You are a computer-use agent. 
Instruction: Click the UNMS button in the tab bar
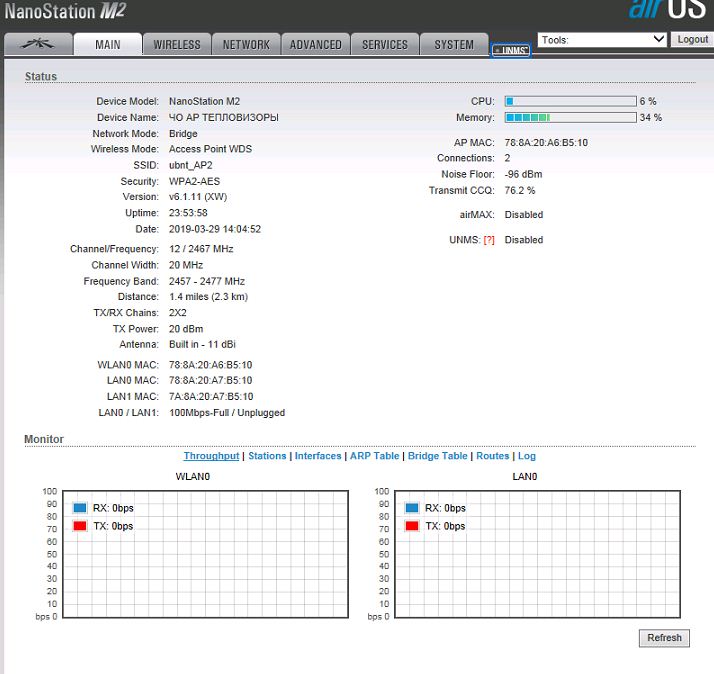click(510, 50)
